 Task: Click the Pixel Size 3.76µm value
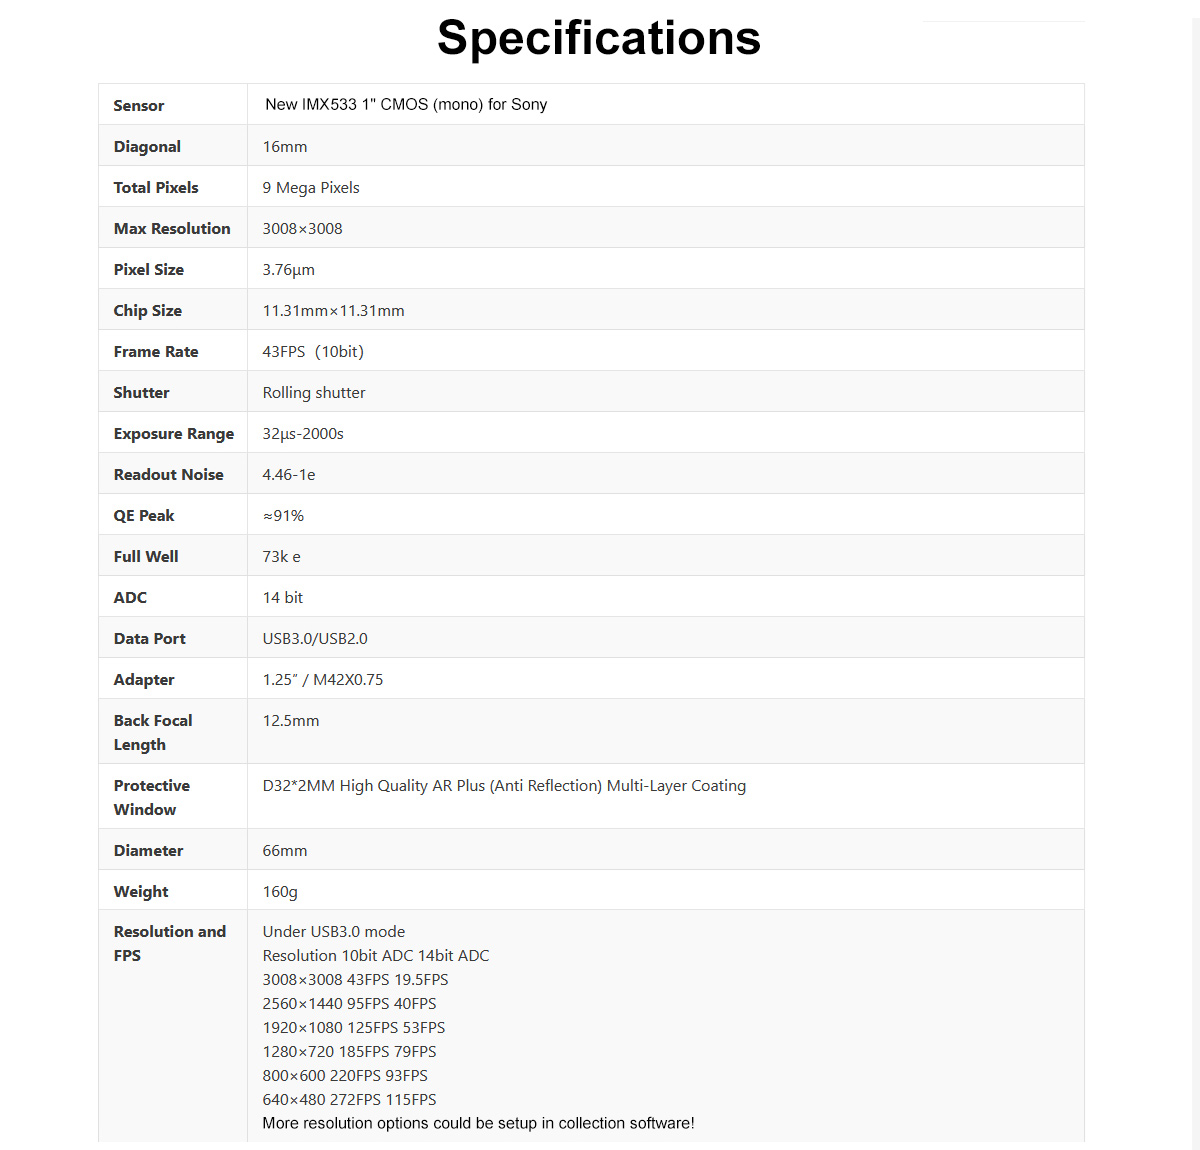(x=288, y=270)
